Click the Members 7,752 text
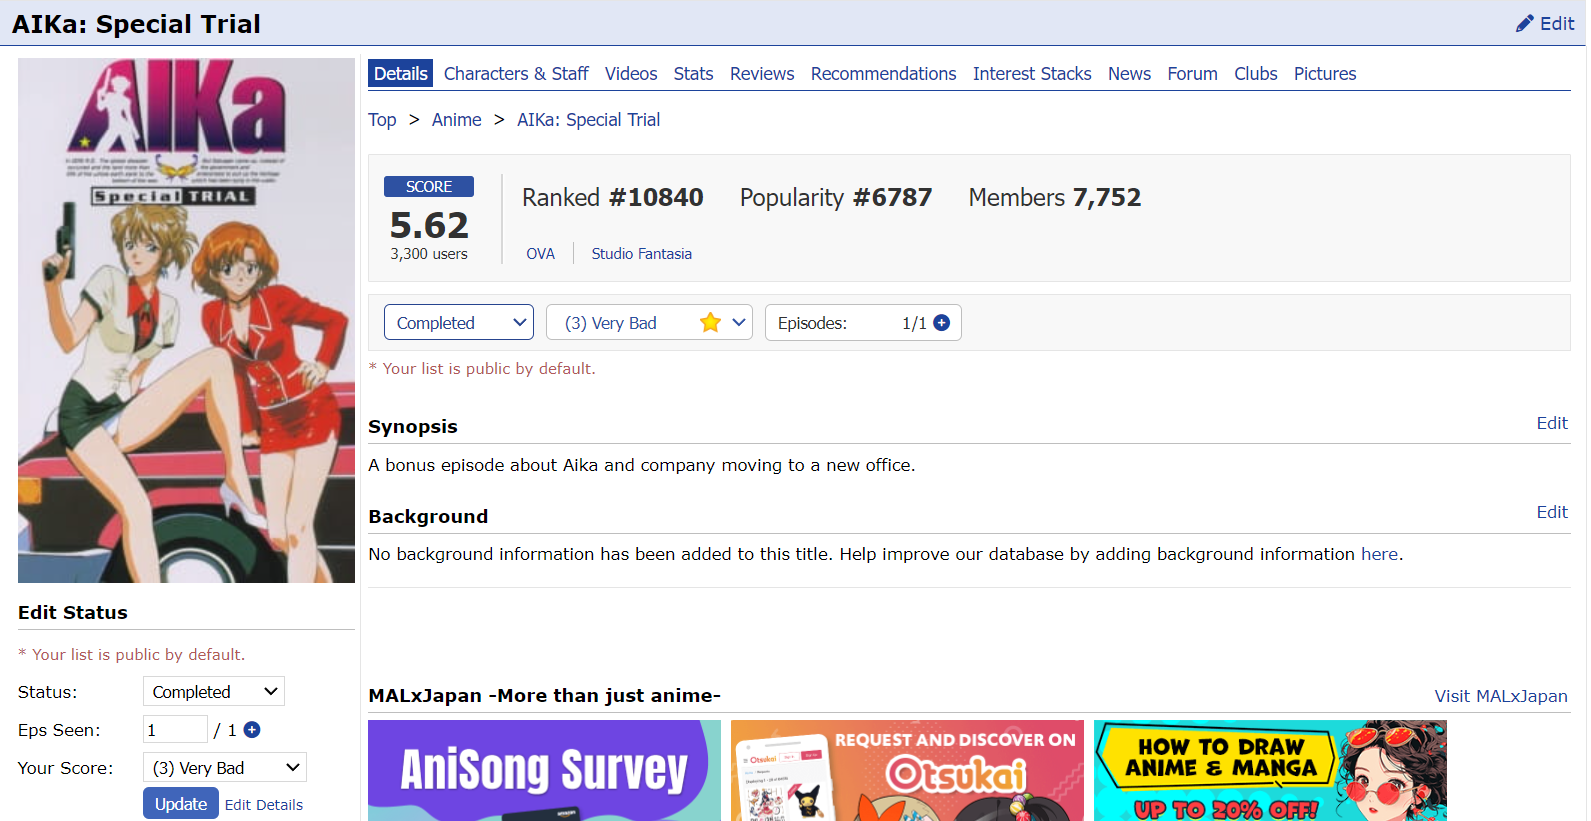 click(x=1054, y=197)
